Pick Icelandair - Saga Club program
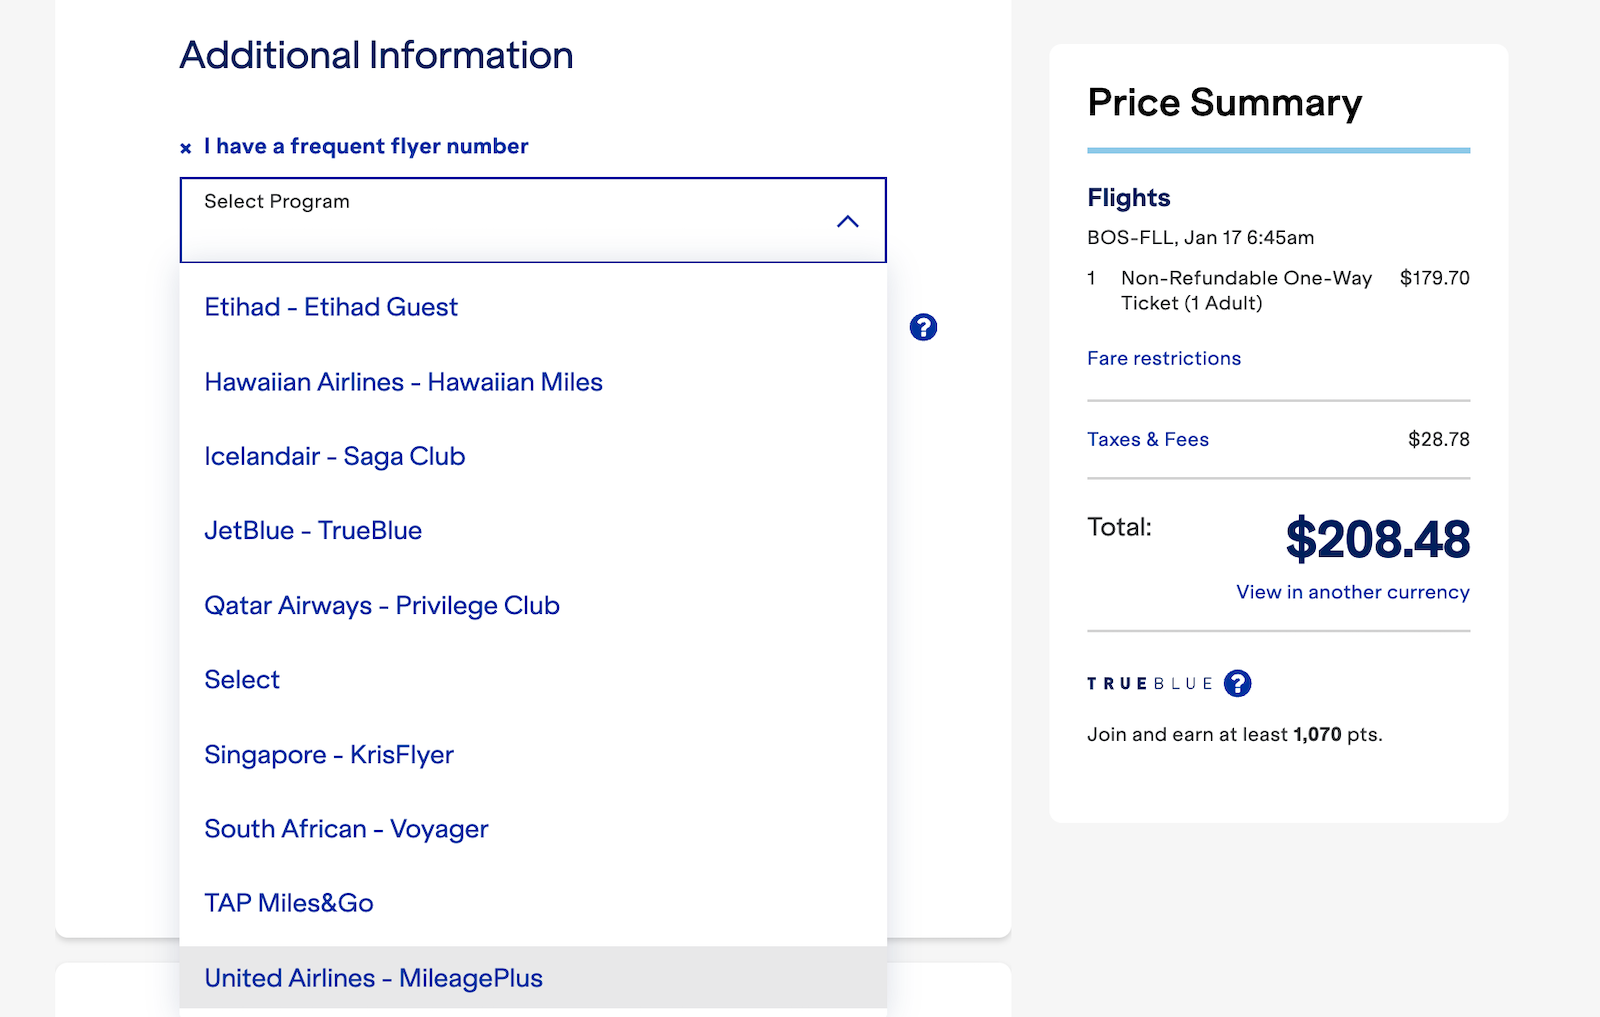 [x=334, y=456]
